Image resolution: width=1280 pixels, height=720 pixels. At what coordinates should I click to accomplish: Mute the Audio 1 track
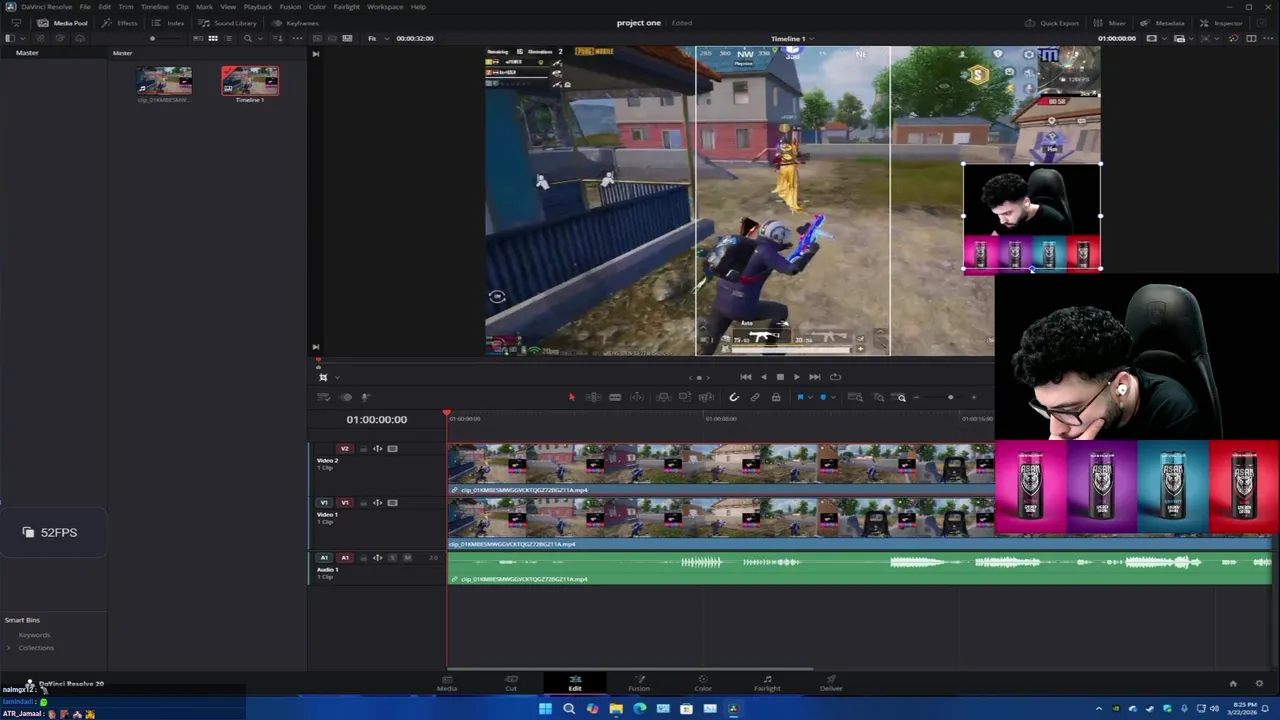pyautogui.click(x=407, y=557)
